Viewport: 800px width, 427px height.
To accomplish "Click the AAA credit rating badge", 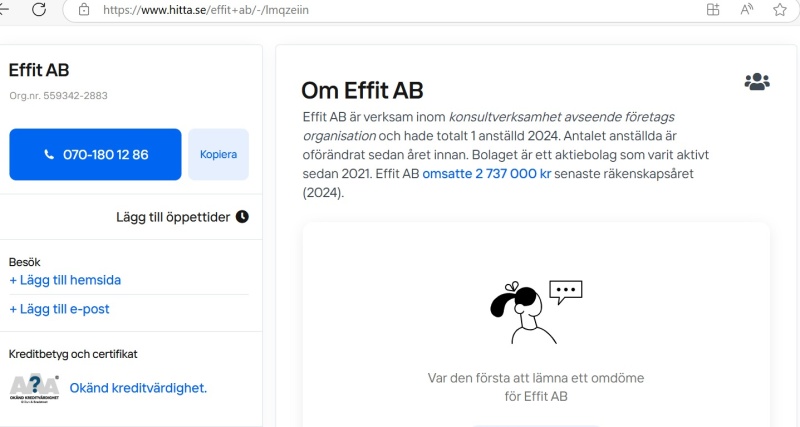I will click(x=35, y=388).
